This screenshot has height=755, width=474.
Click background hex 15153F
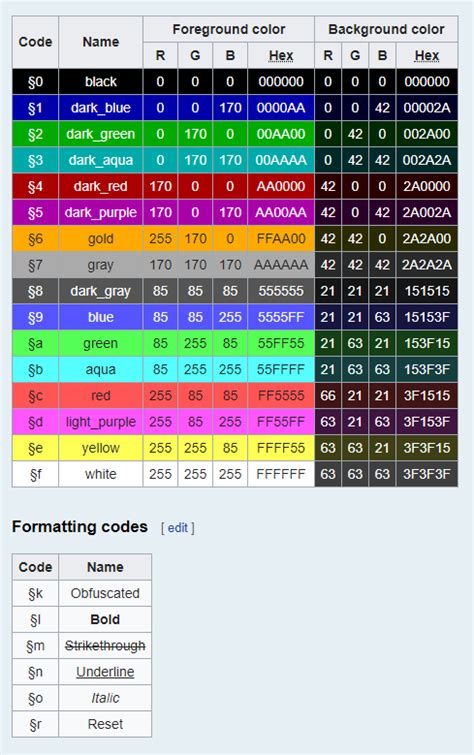click(427, 317)
